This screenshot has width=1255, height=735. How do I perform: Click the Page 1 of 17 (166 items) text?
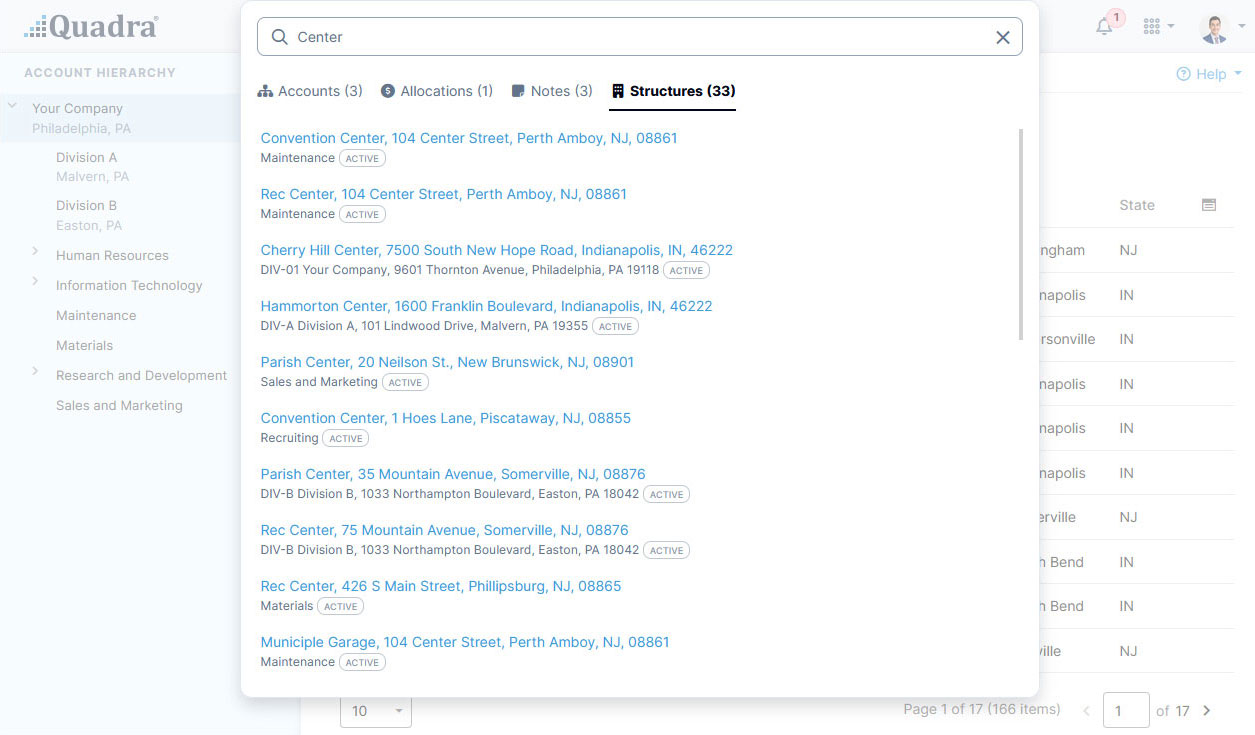point(981,709)
